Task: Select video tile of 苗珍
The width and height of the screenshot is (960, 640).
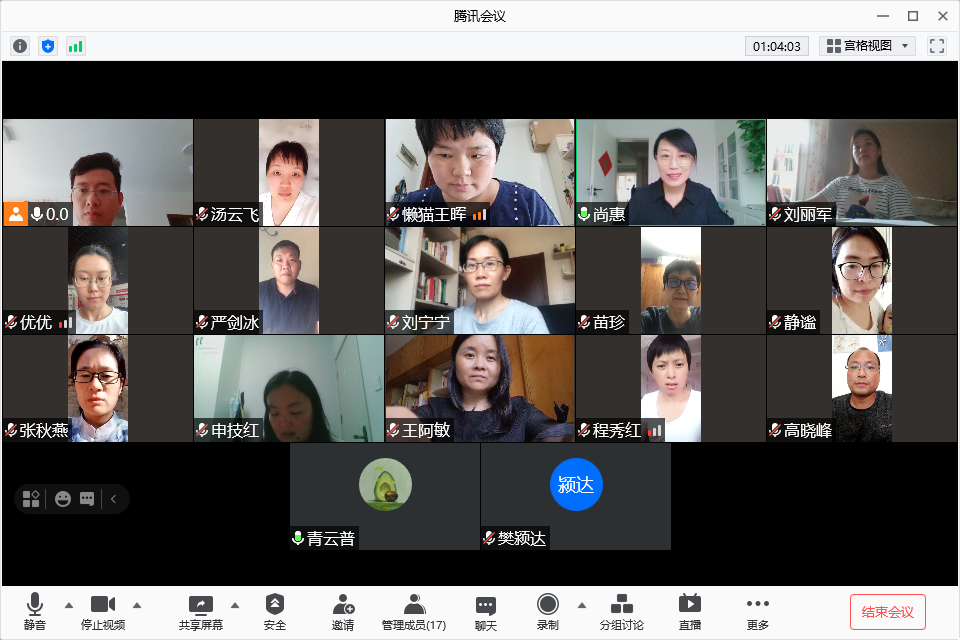Action: (x=670, y=280)
